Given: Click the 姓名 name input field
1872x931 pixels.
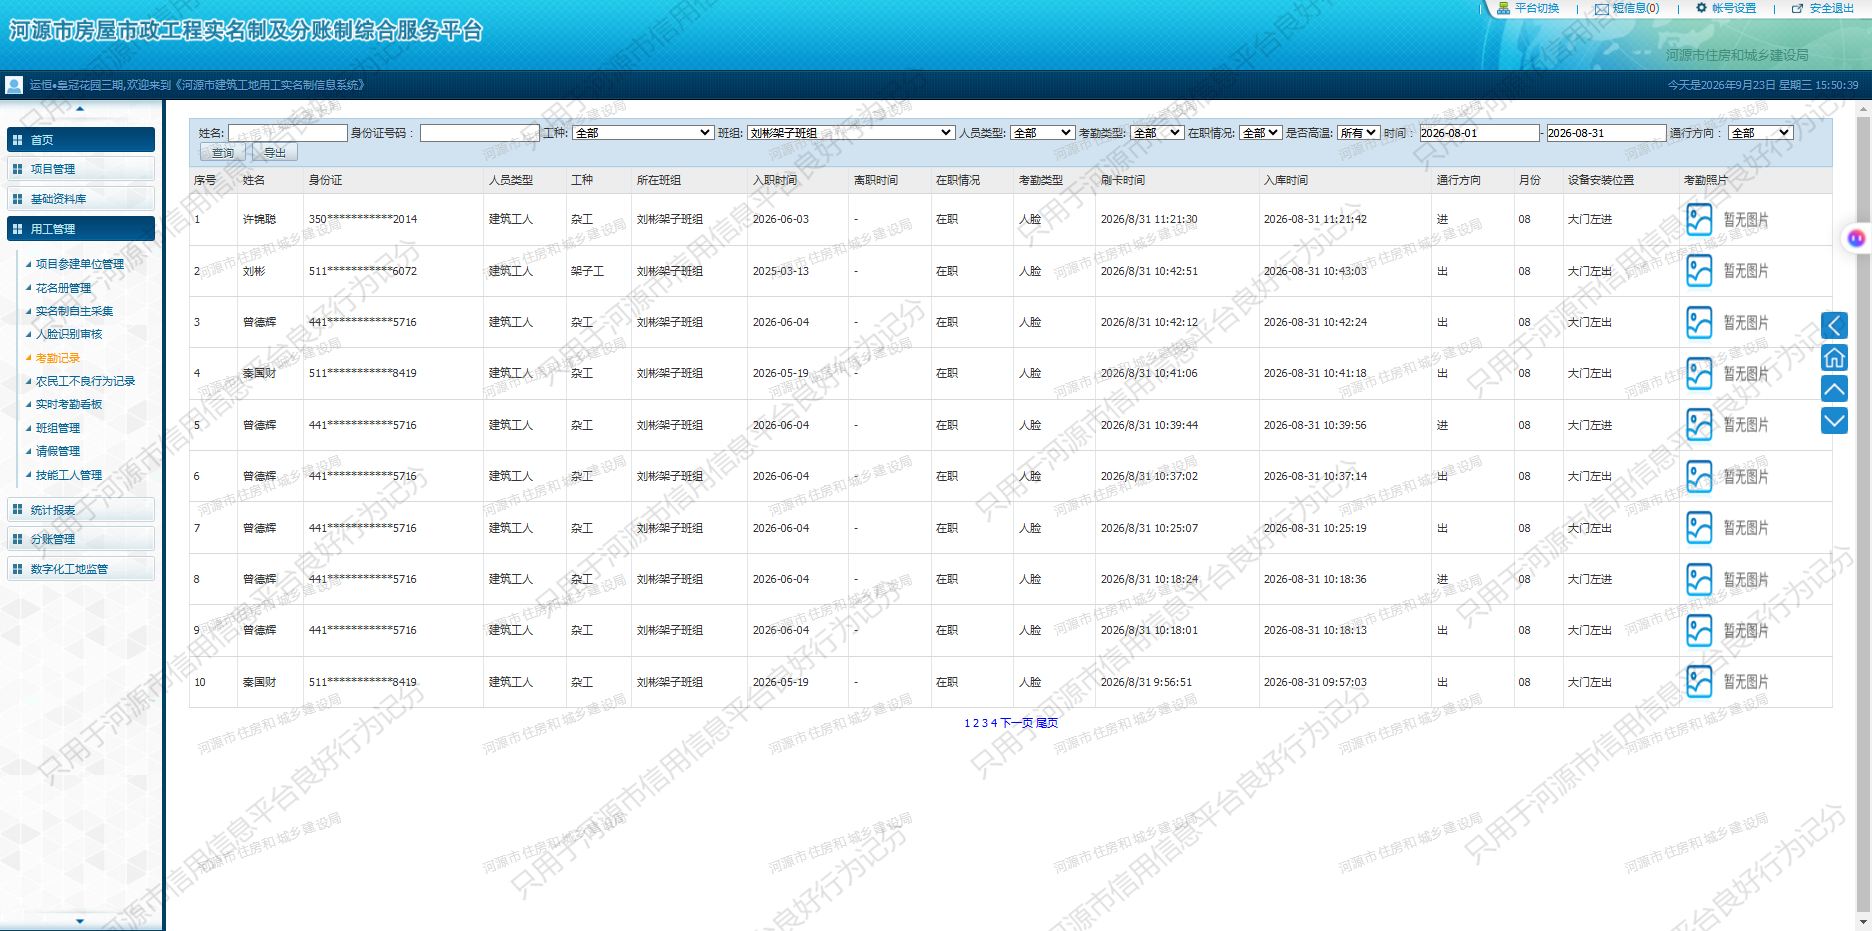Looking at the screenshot, I should (288, 132).
